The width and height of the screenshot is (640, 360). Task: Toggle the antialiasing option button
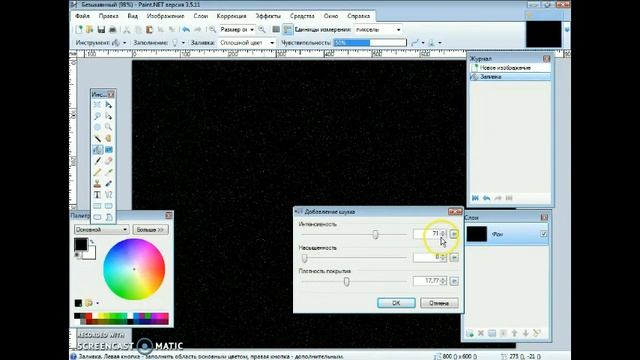point(415,42)
